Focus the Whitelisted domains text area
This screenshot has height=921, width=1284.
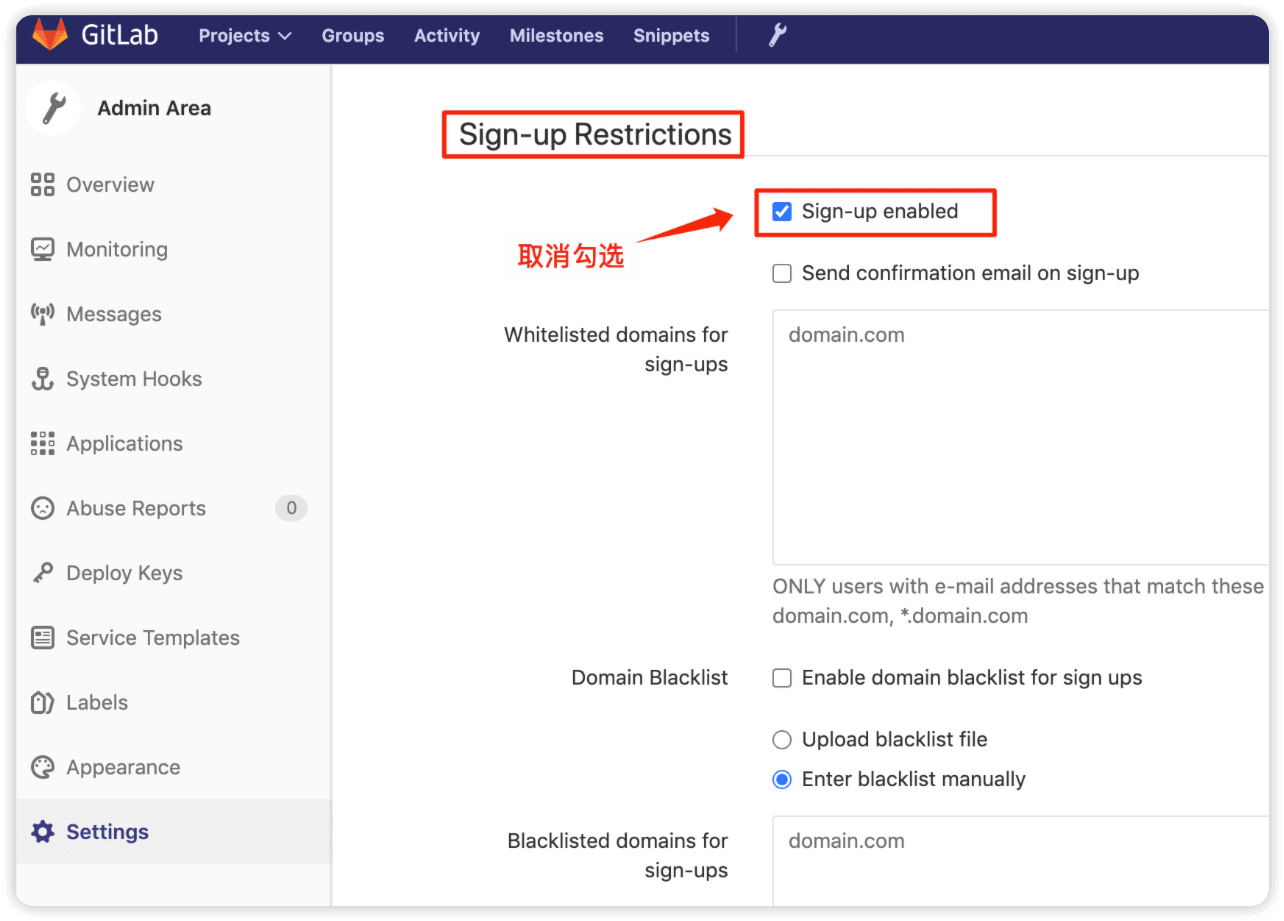pos(1021,437)
